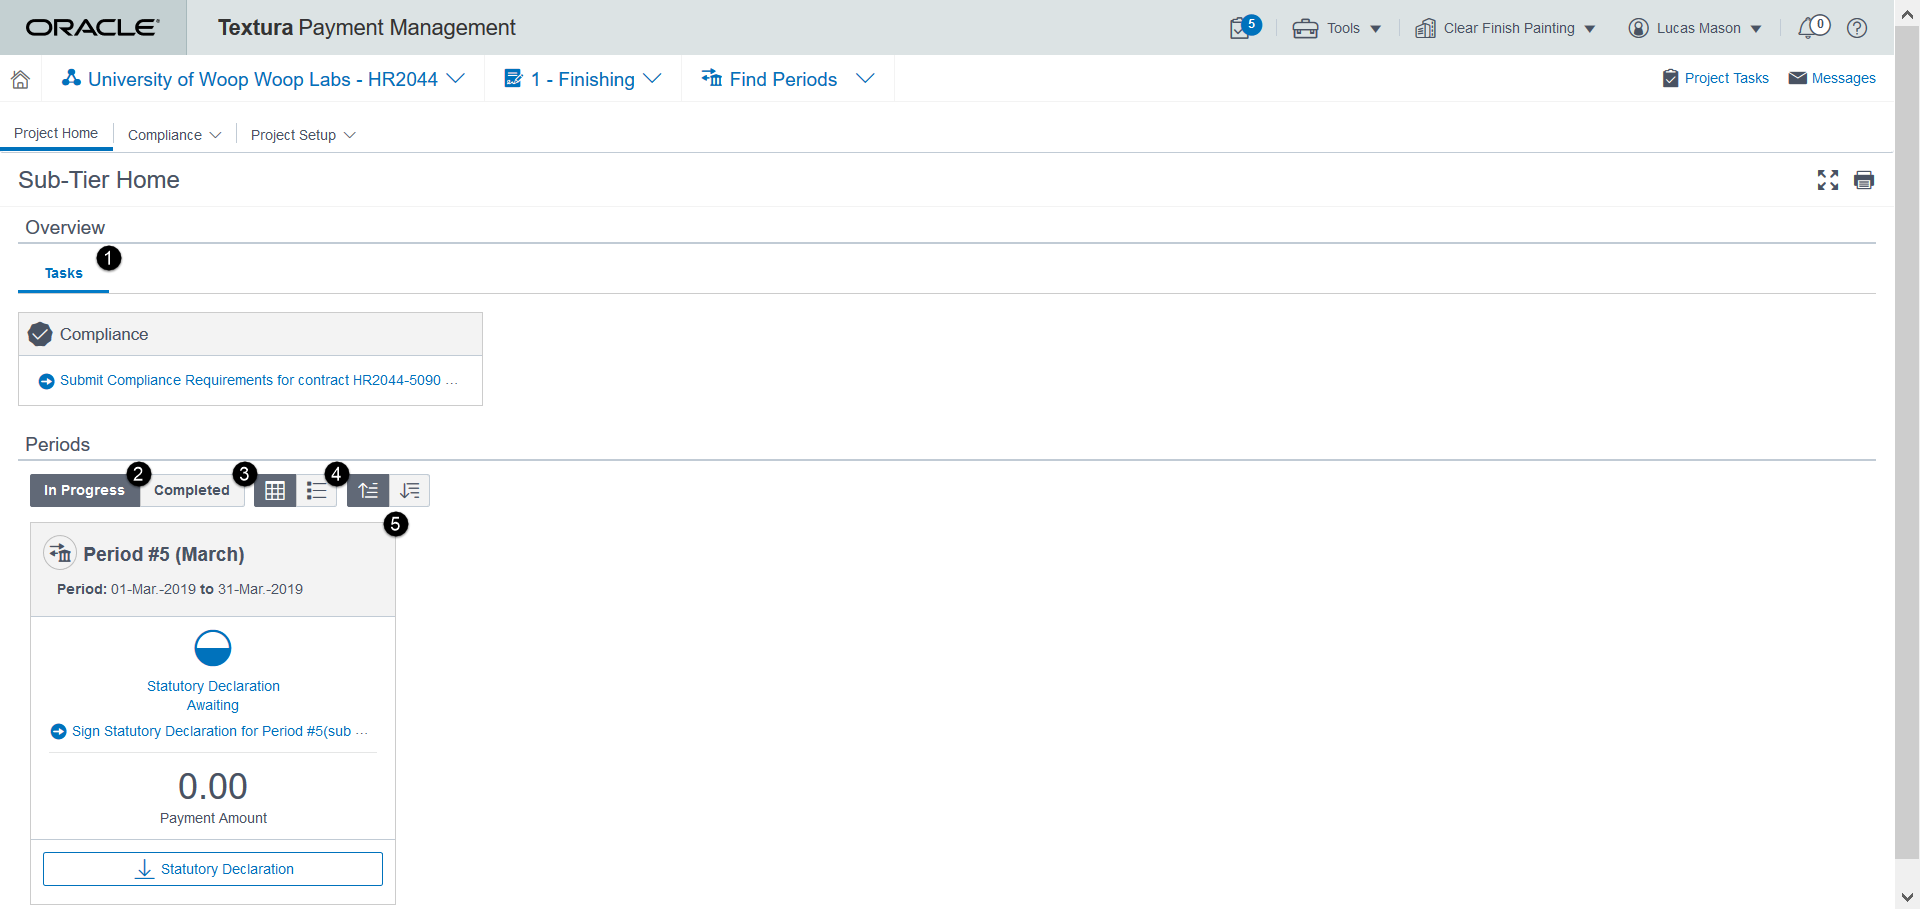This screenshot has width=1920, height=909.
Task: Sort periods in descending order
Action: [410, 491]
